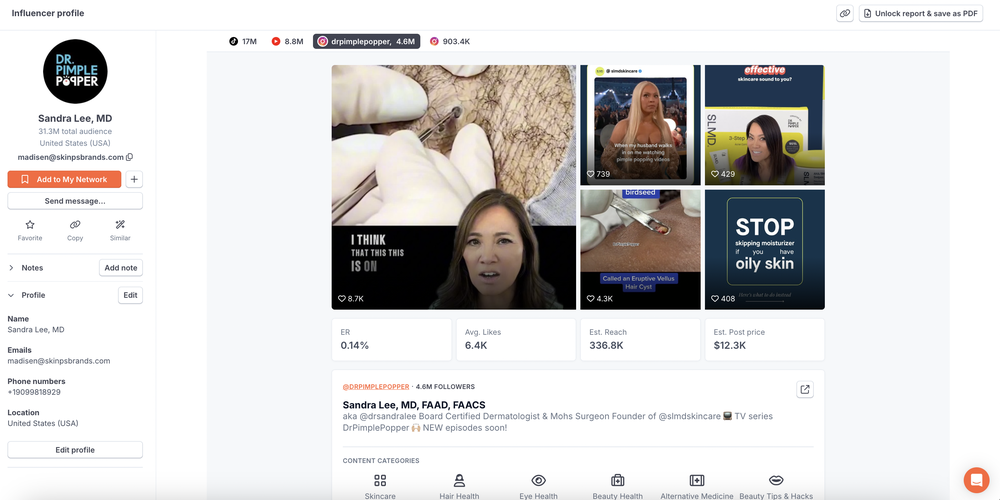Click the Sandra Lee, MD, FAAD, FAACS heading
The width and height of the screenshot is (1000, 500).
[x=414, y=405]
